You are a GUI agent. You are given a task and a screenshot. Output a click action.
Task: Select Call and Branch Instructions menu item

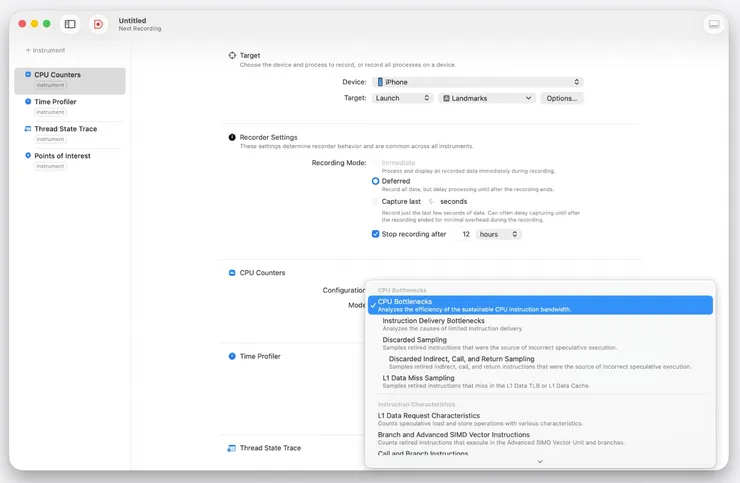click(x=540, y=453)
